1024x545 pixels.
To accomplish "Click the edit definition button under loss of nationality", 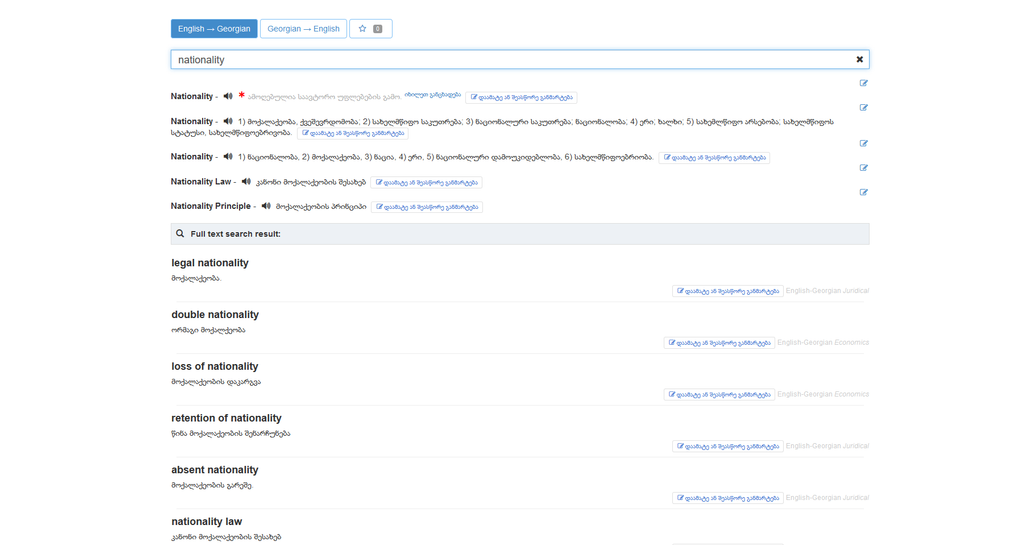I will [x=718, y=395].
